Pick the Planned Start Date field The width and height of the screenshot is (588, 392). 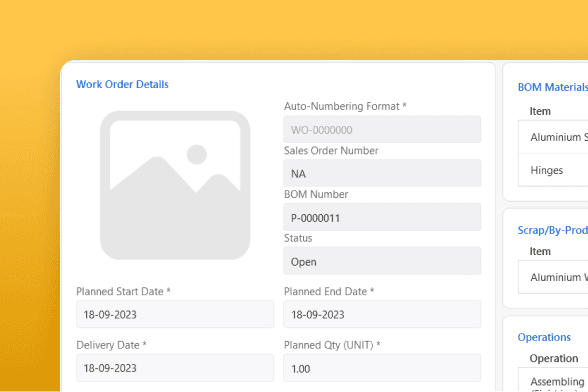tap(175, 314)
